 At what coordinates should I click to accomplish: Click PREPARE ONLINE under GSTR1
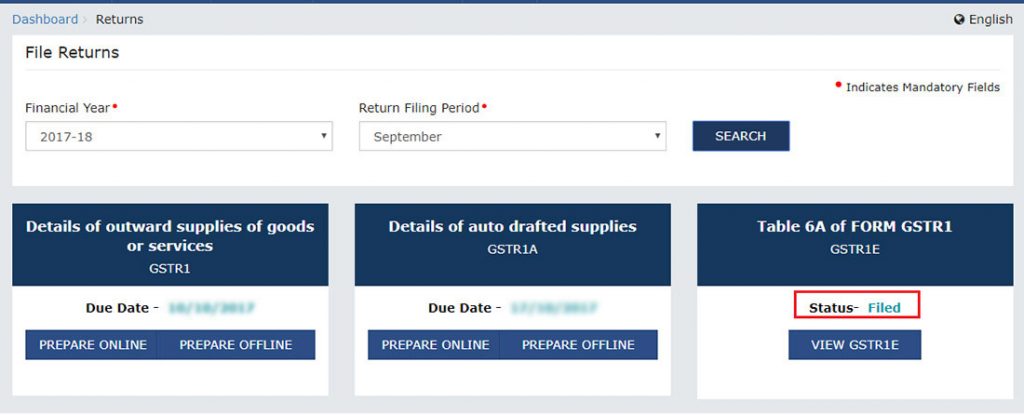93,345
